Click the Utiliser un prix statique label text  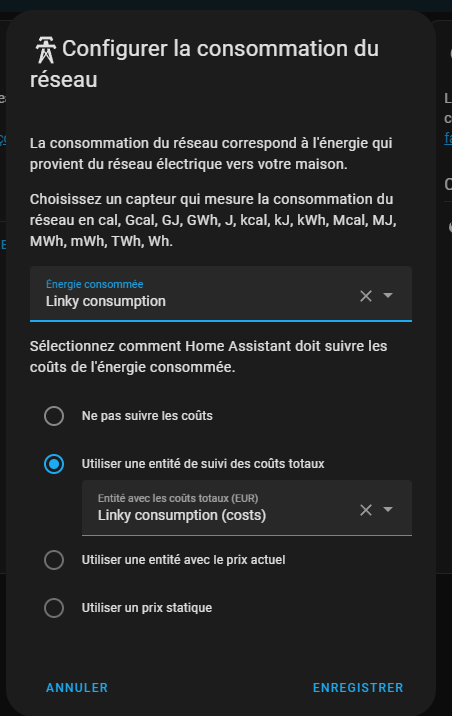pos(147,608)
